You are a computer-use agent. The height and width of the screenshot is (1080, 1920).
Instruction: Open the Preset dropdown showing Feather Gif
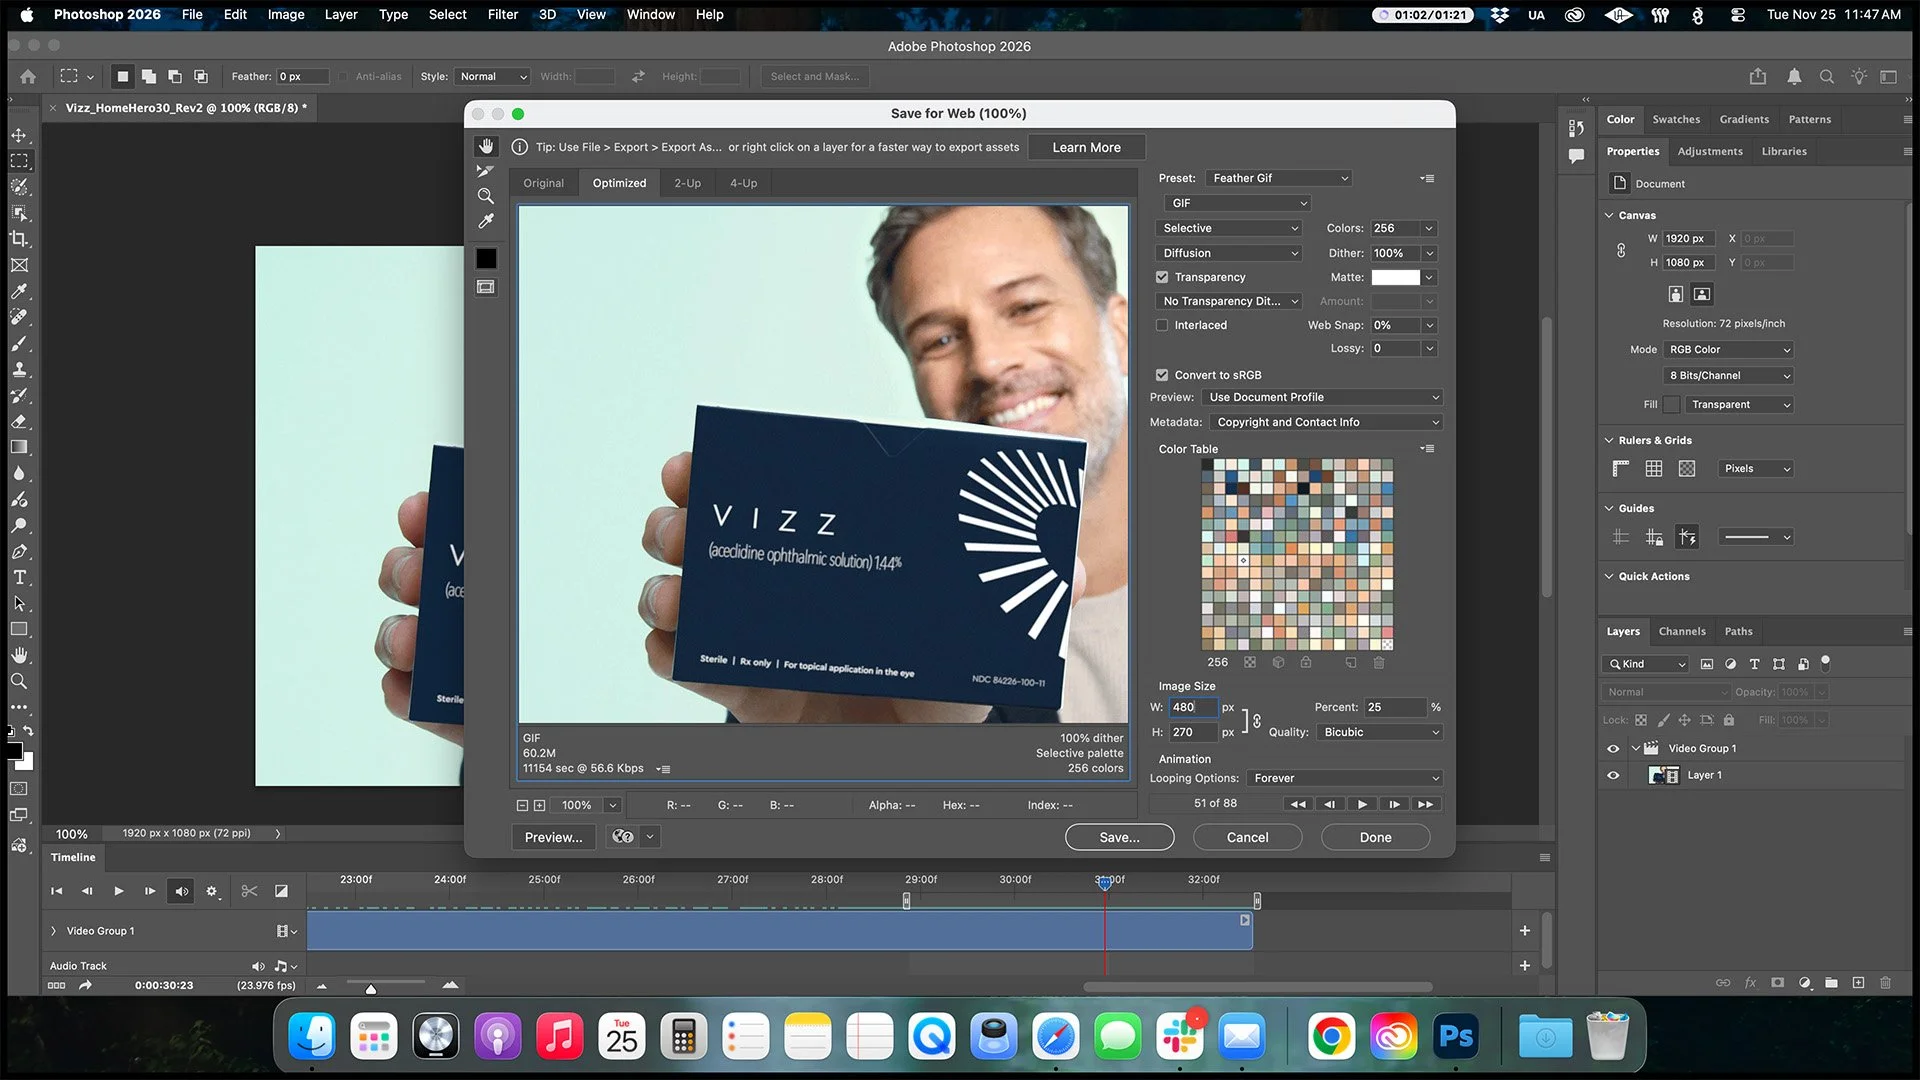click(x=1278, y=177)
